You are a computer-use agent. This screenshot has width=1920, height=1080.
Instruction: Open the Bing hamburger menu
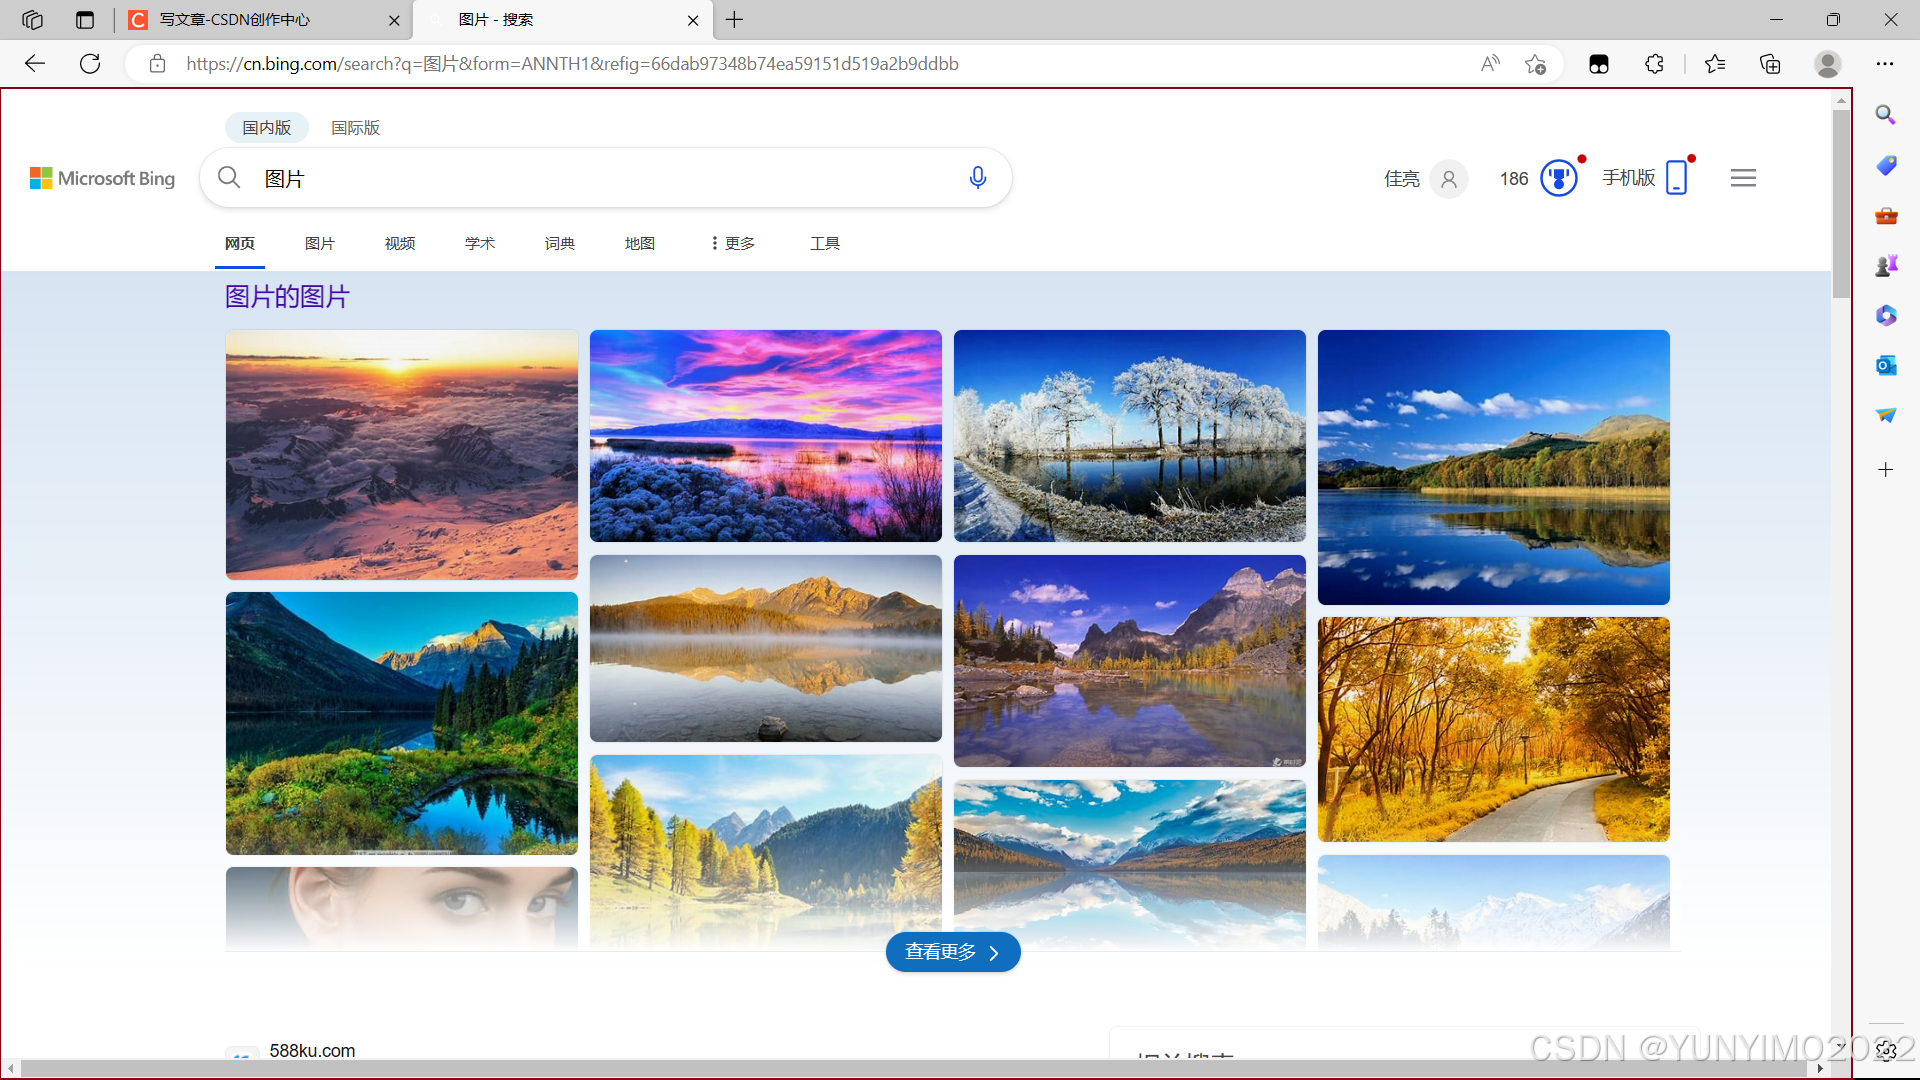click(x=1743, y=178)
